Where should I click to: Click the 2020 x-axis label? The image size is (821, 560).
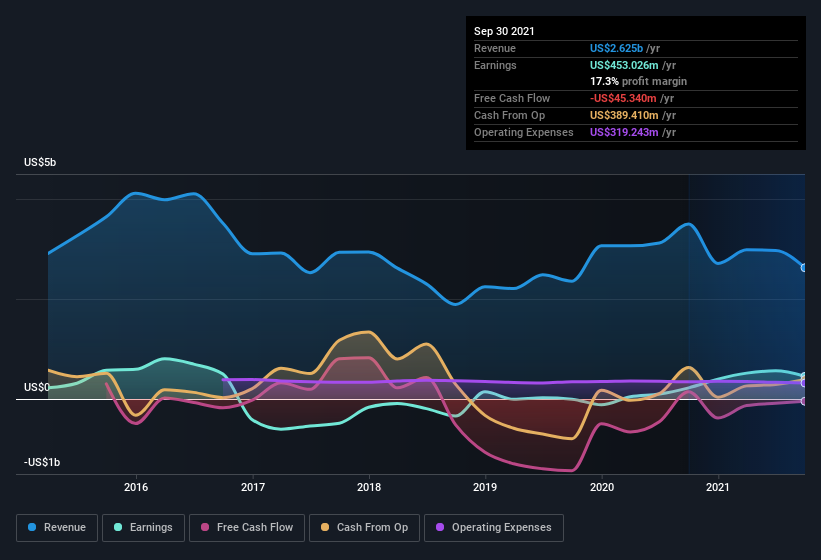coord(602,487)
